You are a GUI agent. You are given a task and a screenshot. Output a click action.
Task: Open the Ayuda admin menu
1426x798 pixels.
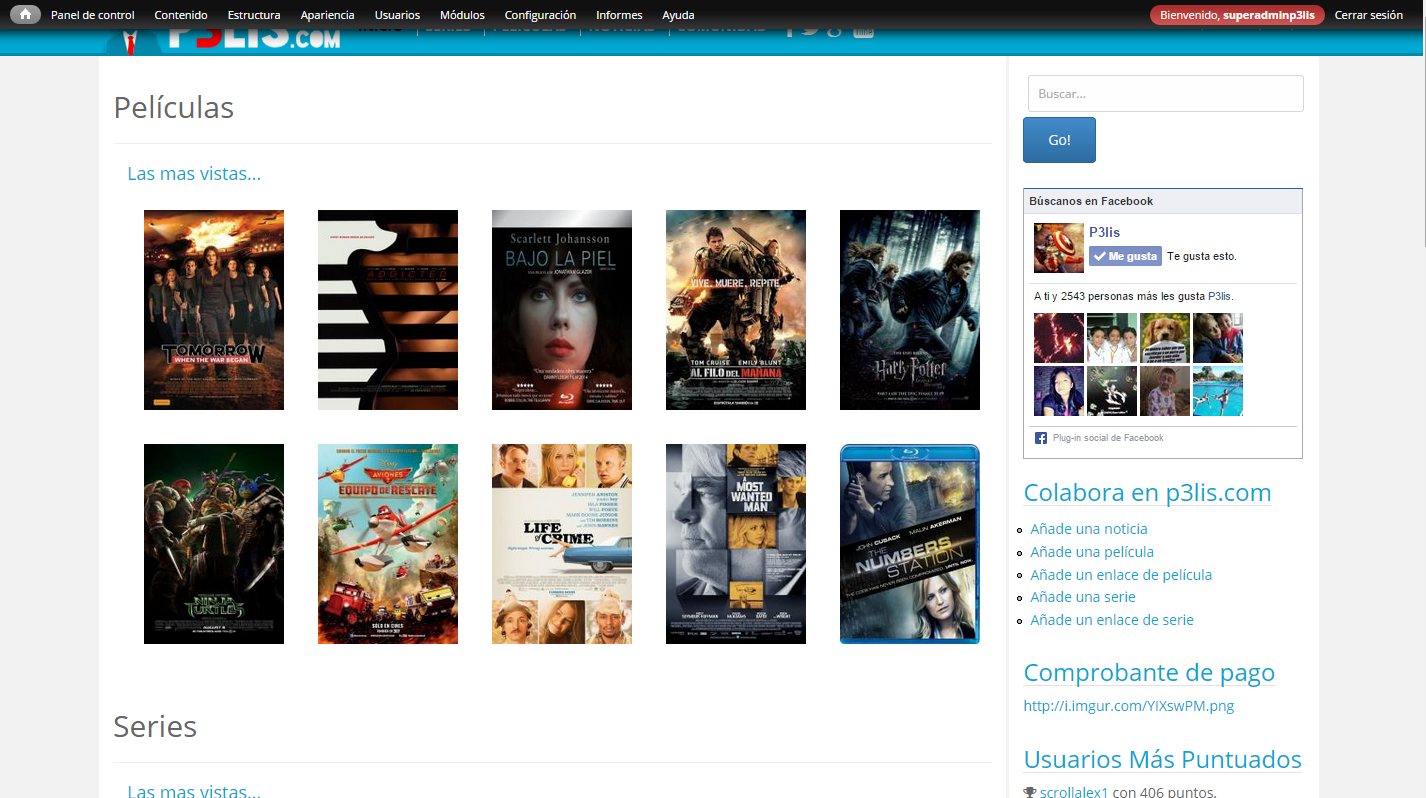tap(678, 15)
